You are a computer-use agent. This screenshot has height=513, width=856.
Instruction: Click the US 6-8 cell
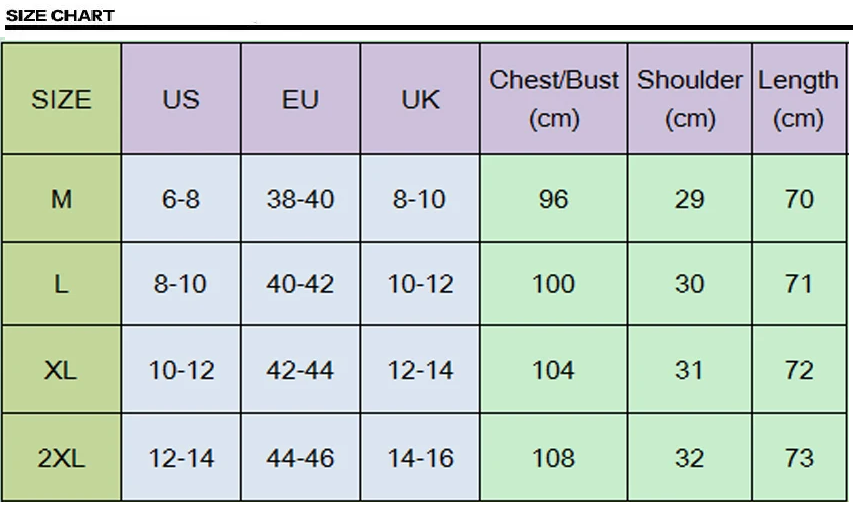181,199
